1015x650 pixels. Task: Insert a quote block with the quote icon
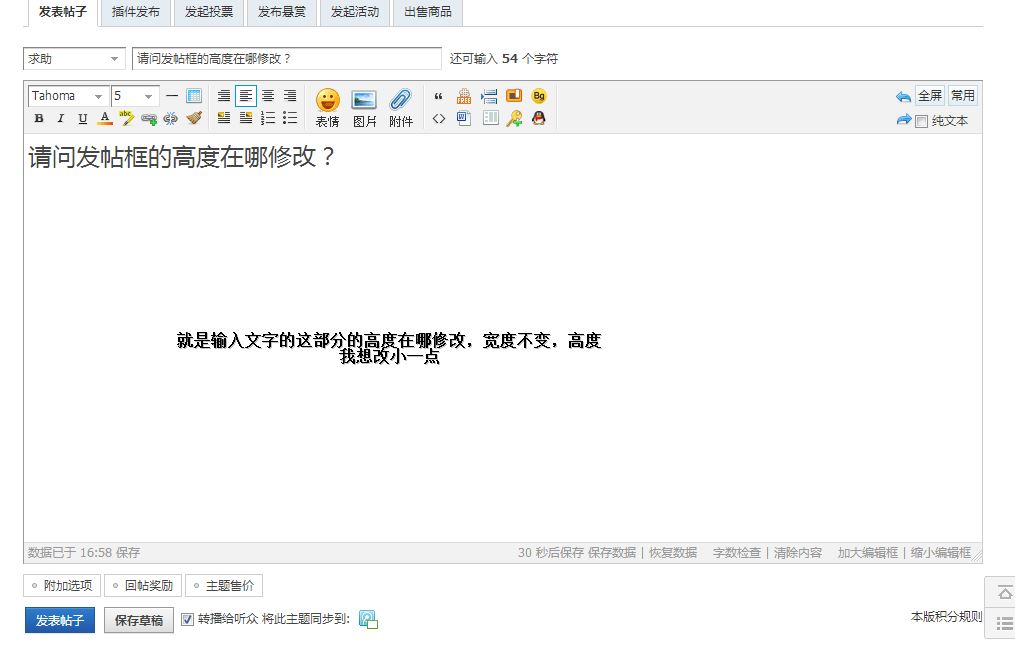[x=438, y=96]
